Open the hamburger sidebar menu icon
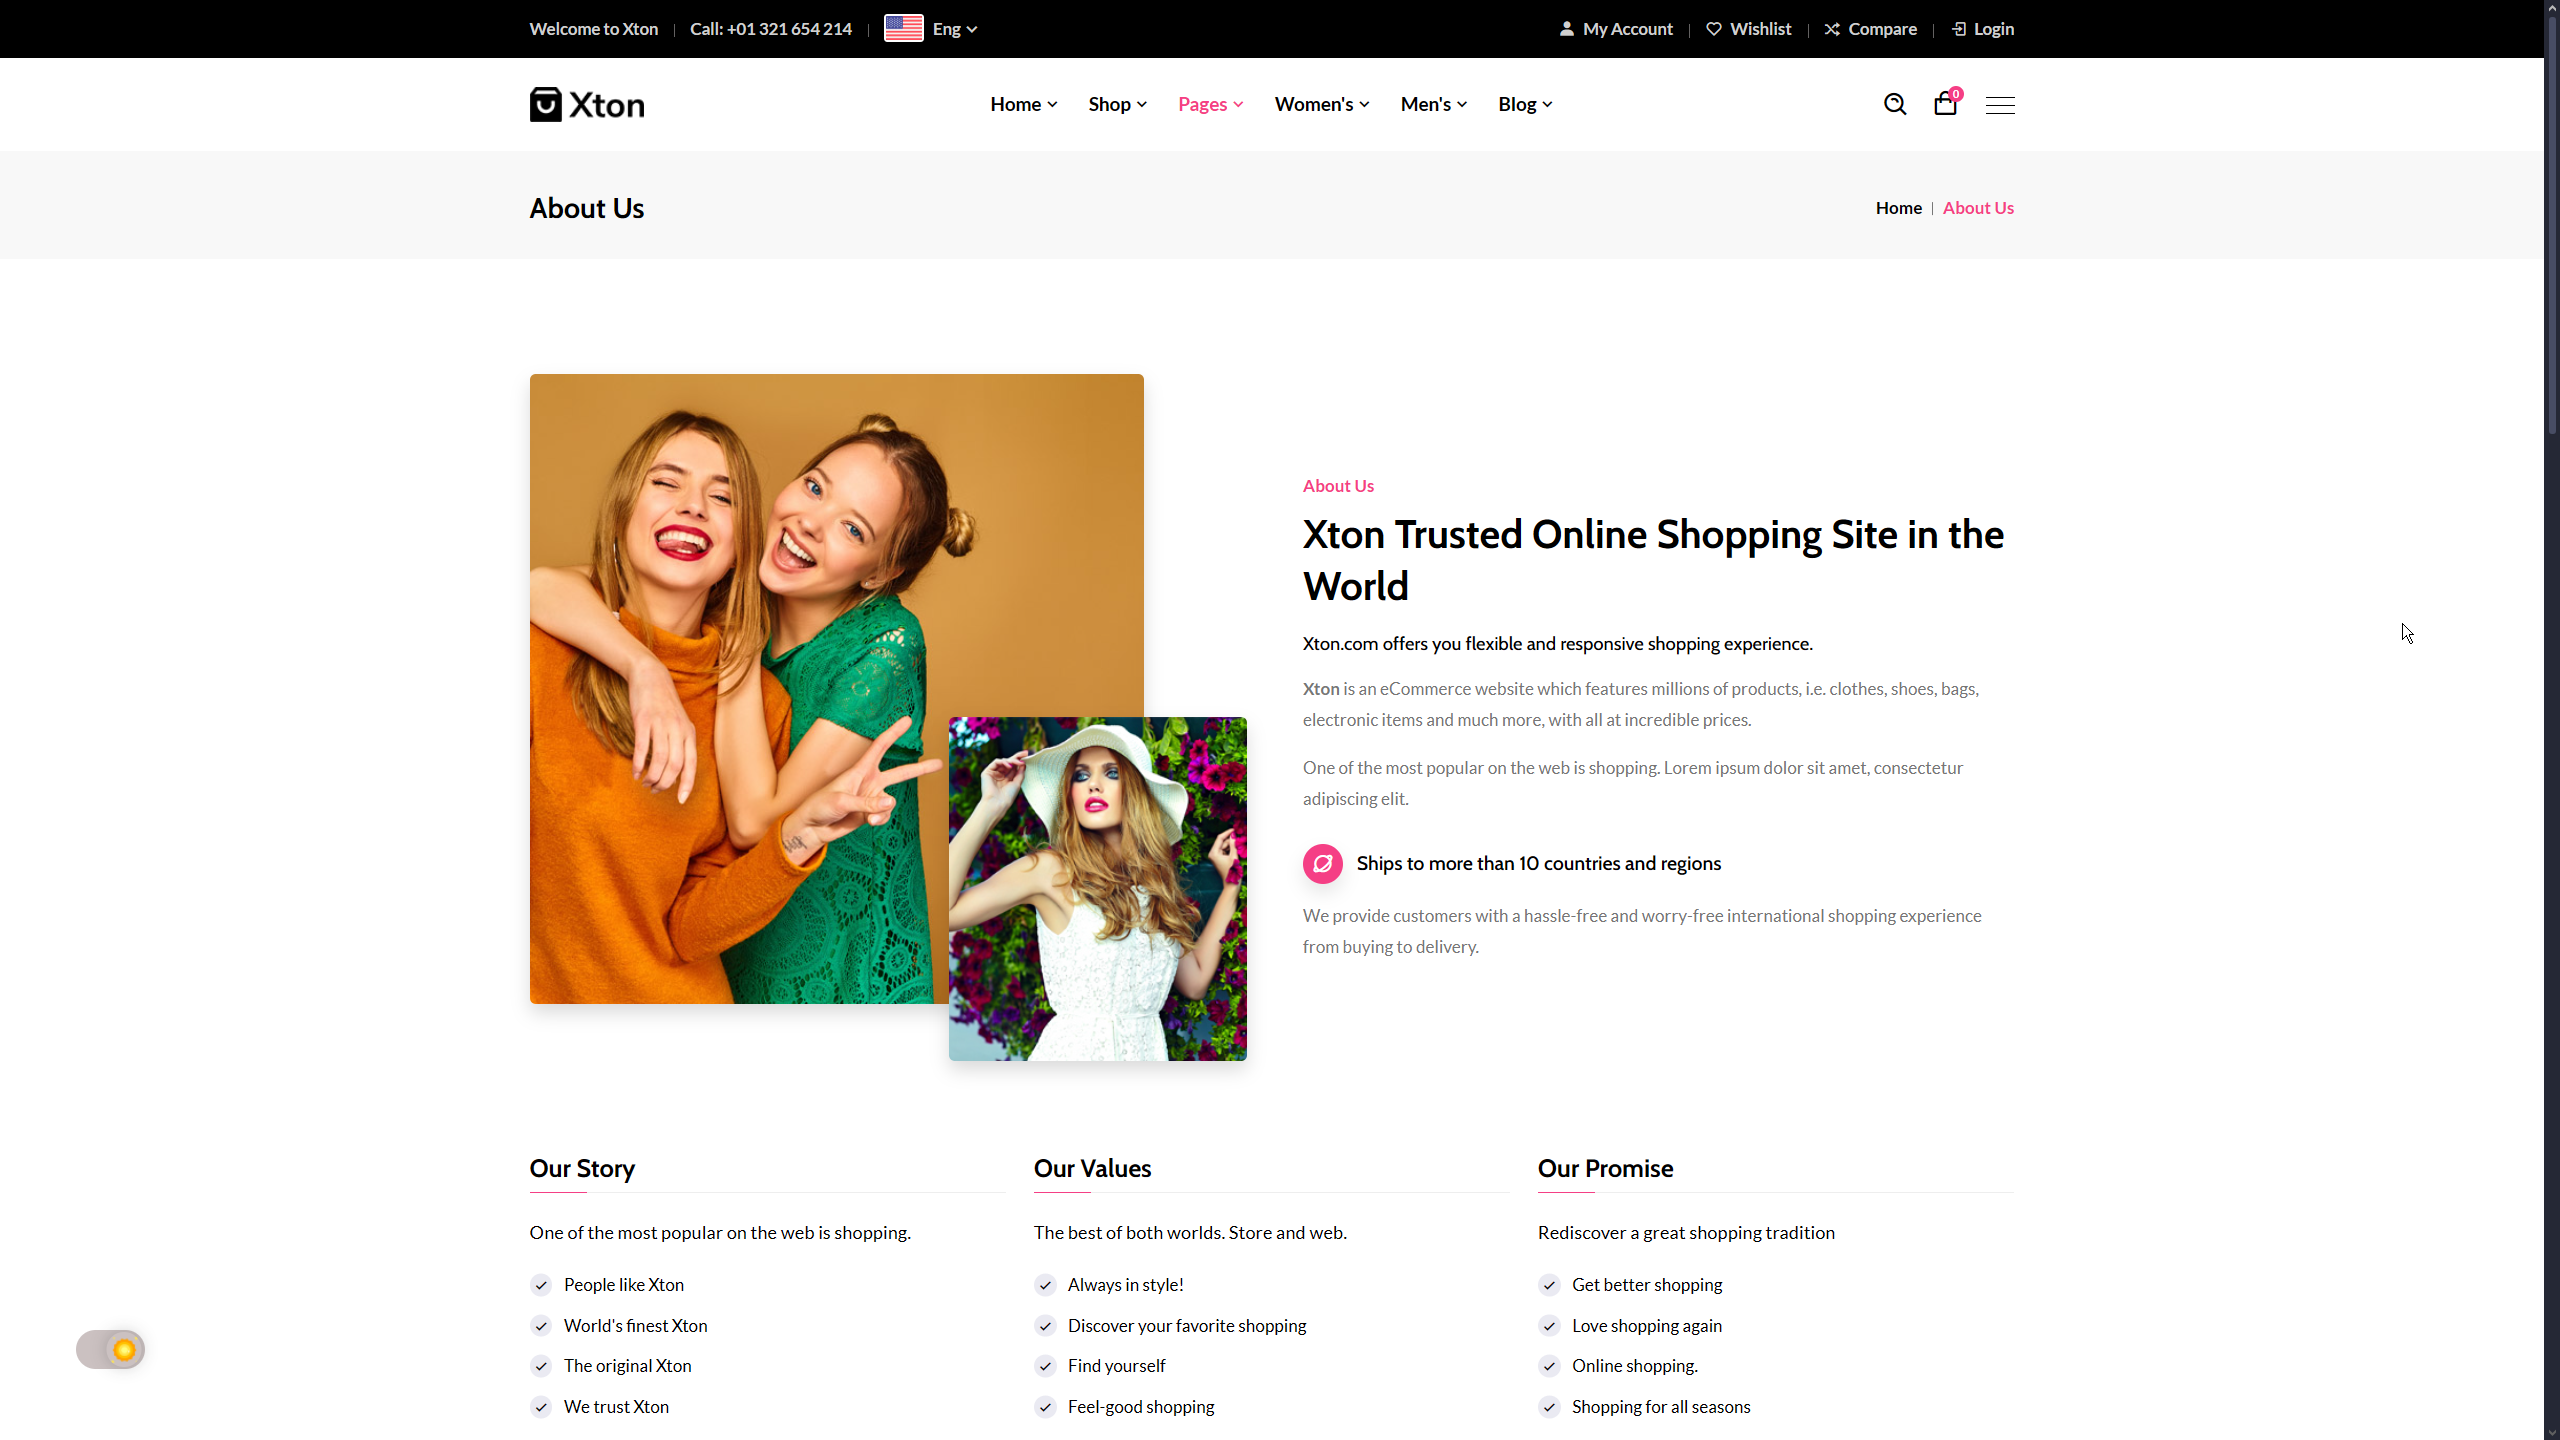Viewport: 2560px width, 1440px height. pyautogui.click(x=2000, y=105)
